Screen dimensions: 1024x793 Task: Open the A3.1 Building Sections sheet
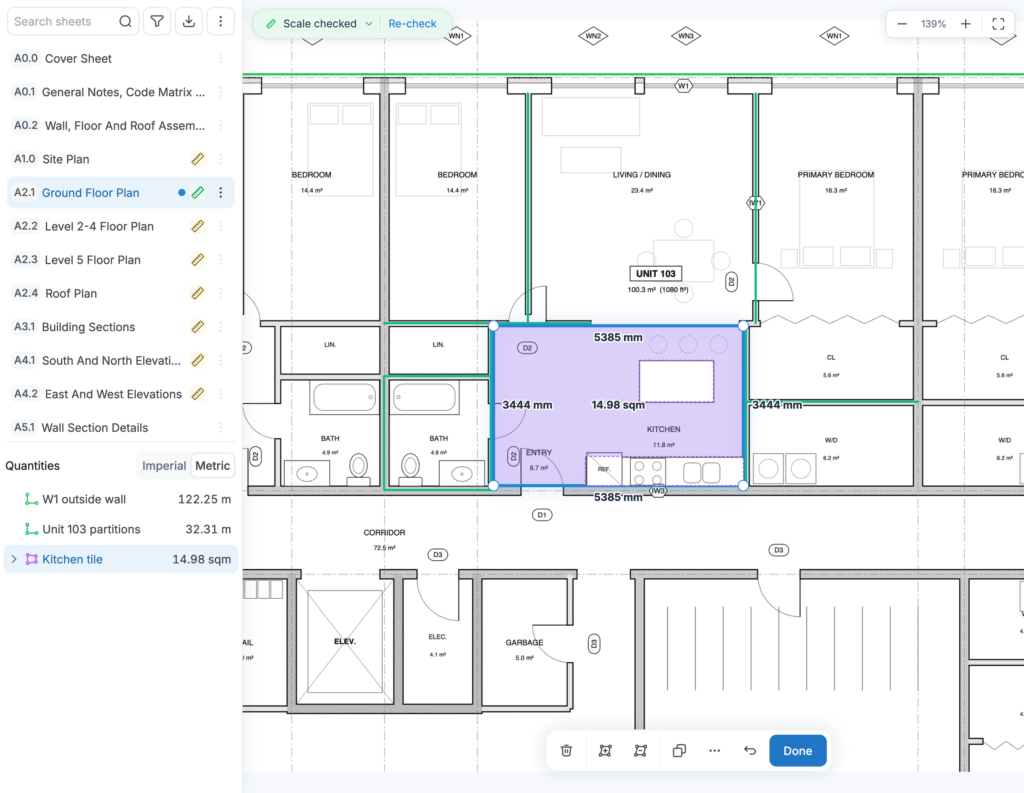click(x=121, y=327)
